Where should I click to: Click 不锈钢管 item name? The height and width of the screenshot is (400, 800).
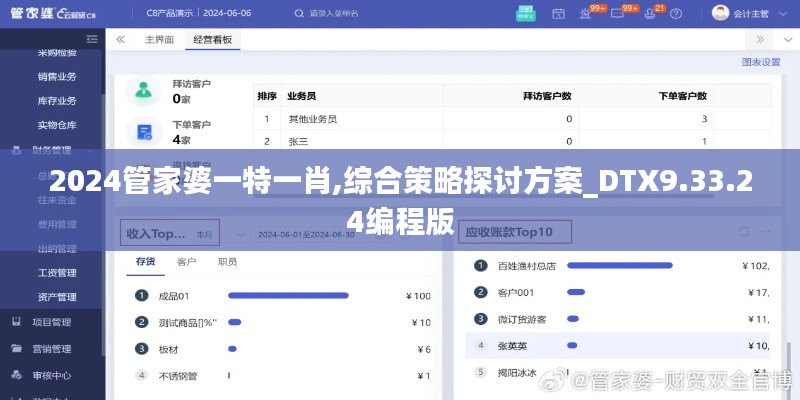(178, 377)
